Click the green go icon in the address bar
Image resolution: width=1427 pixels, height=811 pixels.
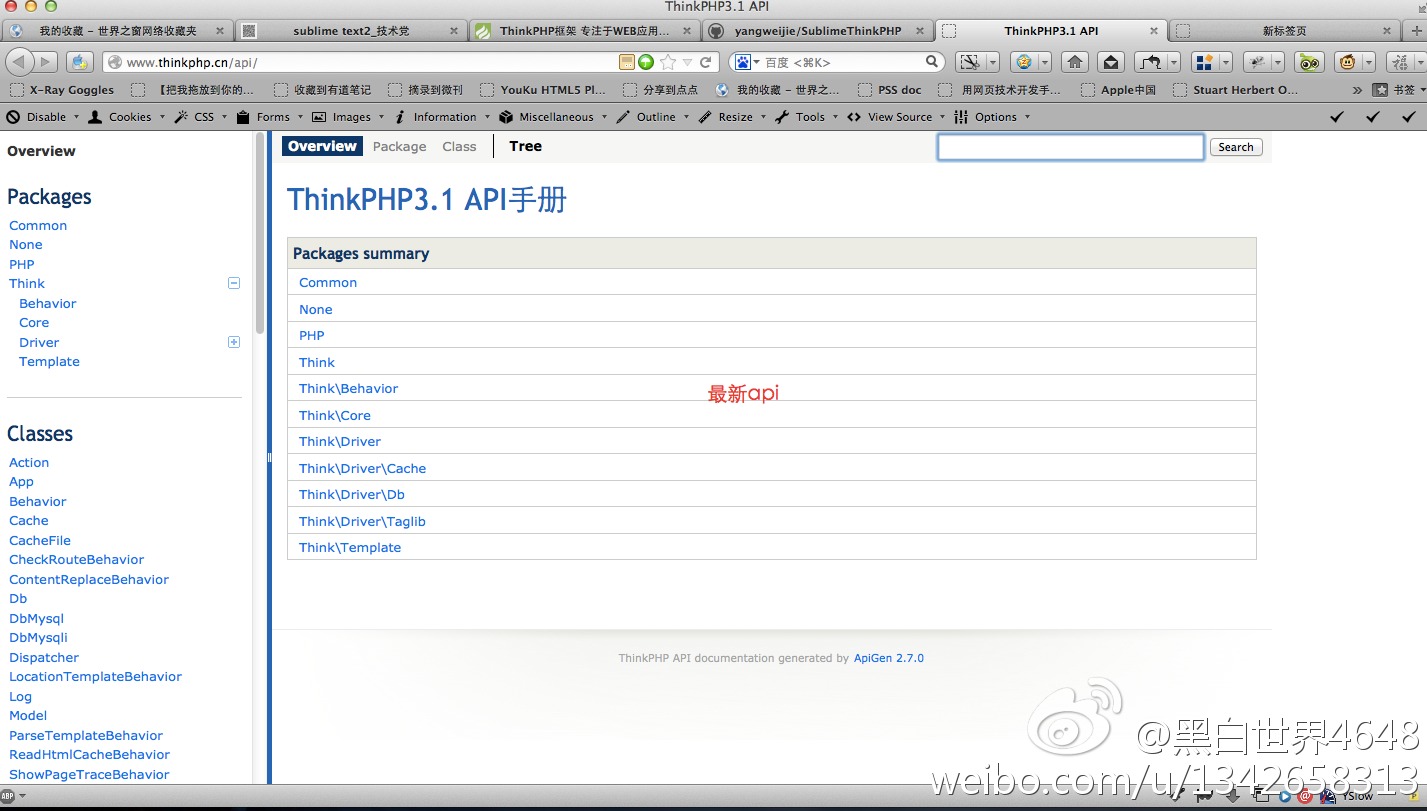click(x=646, y=62)
